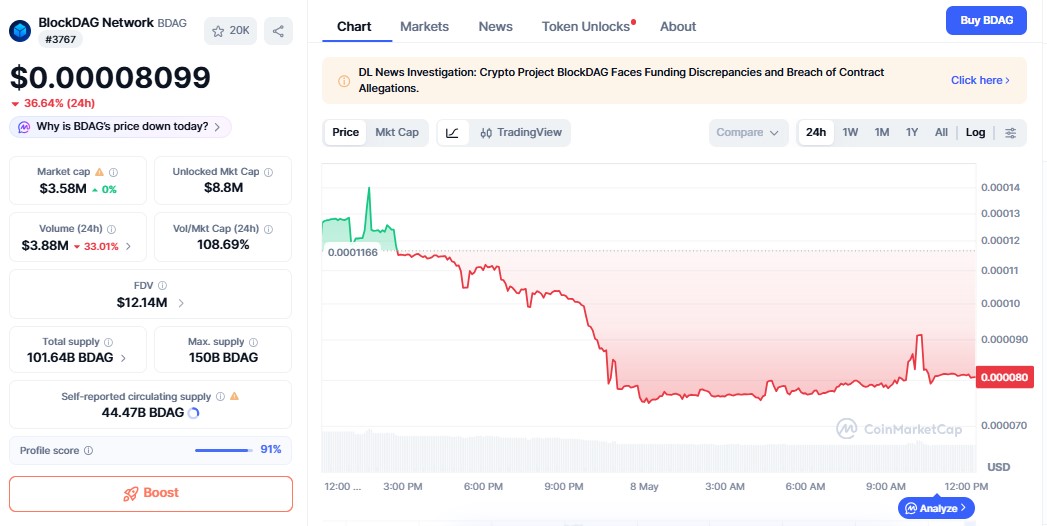Open FDV info icon
The width and height of the screenshot is (1047, 526).
tap(162, 286)
